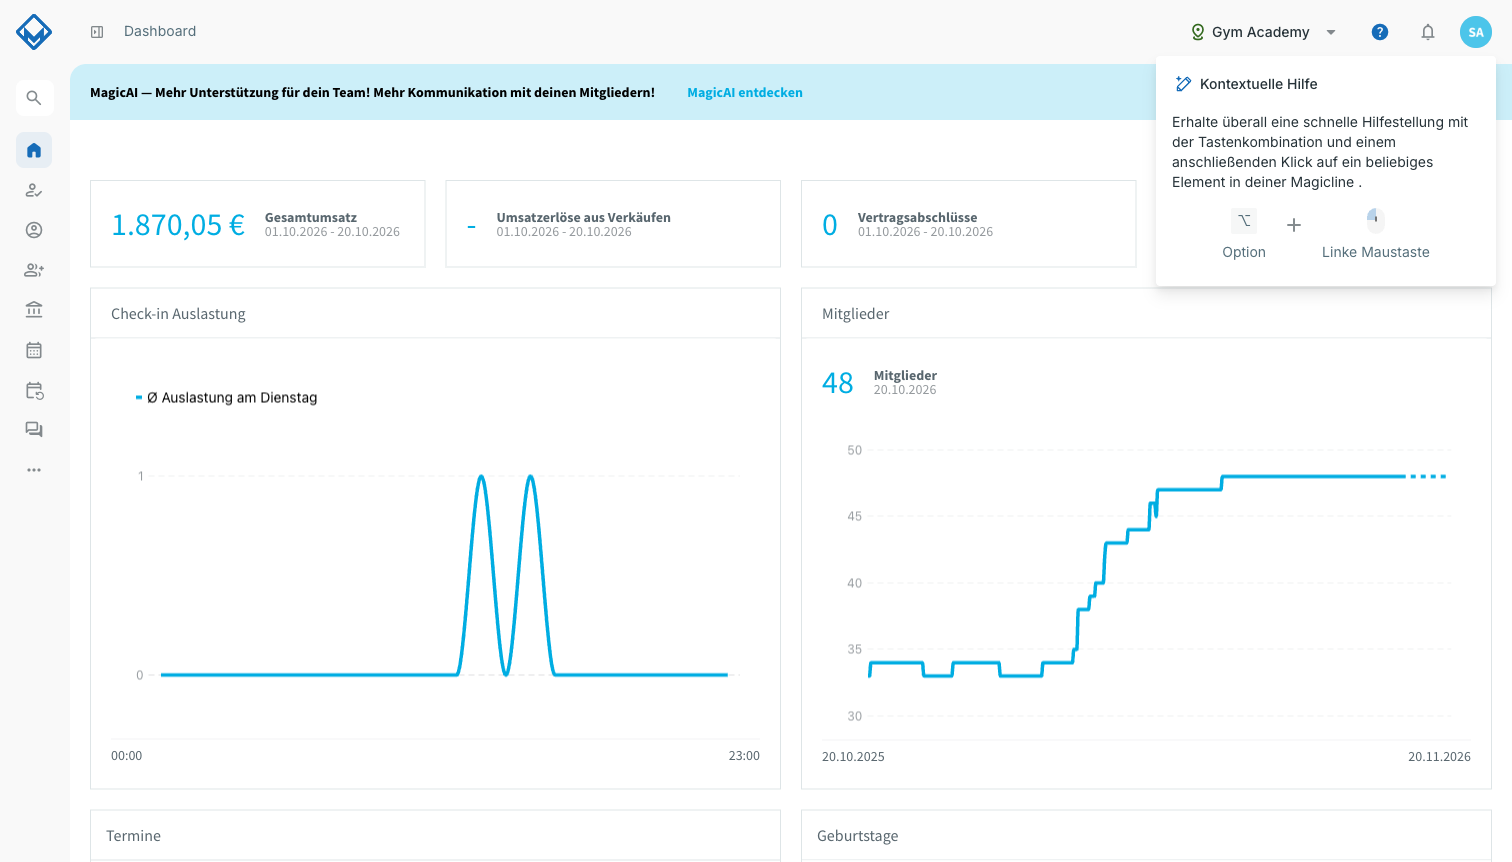The width and height of the screenshot is (1512, 862).
Task: Open the member profile circle icon
Action: tap(34, 230)
